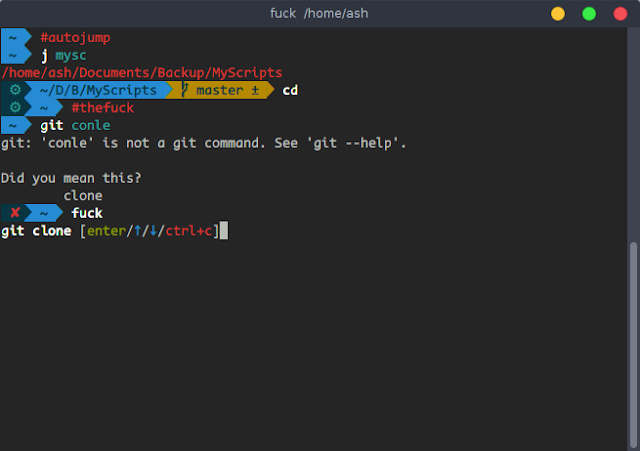Click the git branch icon beside master

tap(184, 89)
